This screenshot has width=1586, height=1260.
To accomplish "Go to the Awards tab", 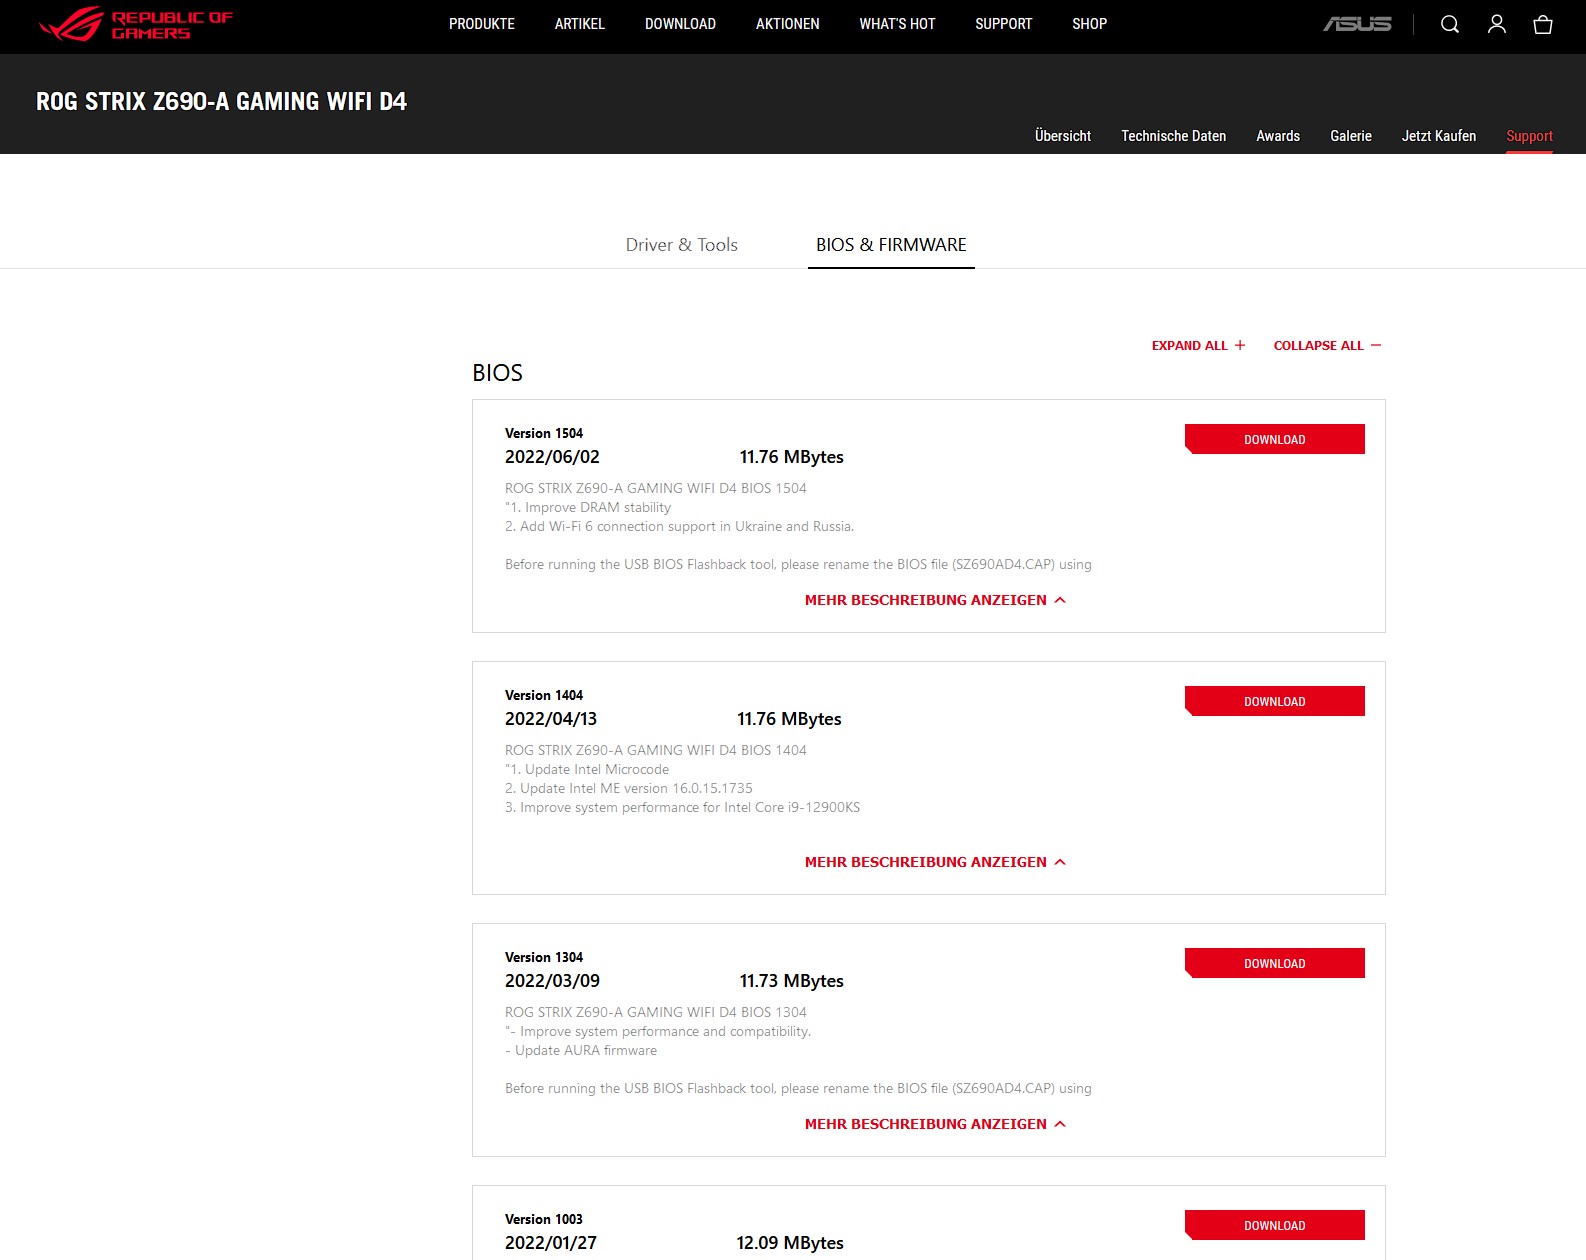I will coord(1278,136).
